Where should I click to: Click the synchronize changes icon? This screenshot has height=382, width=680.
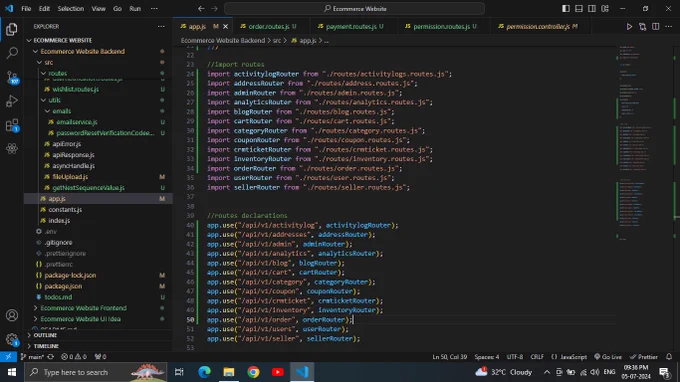tap(51, 357)
